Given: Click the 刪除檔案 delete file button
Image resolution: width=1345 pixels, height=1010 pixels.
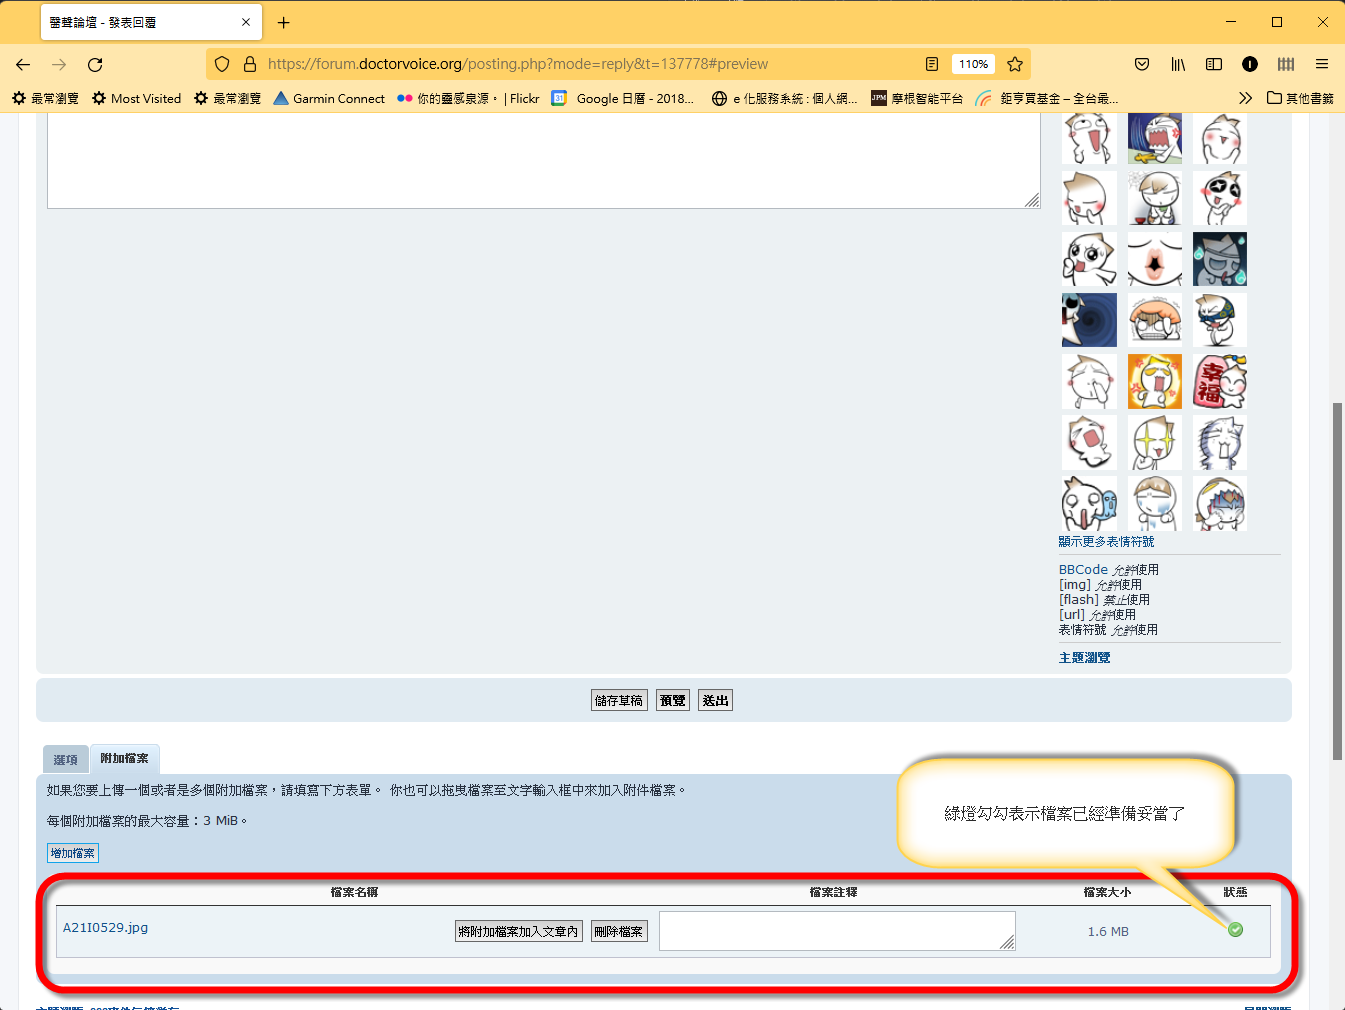Looking at the screenshot, I should click(619, 931).
